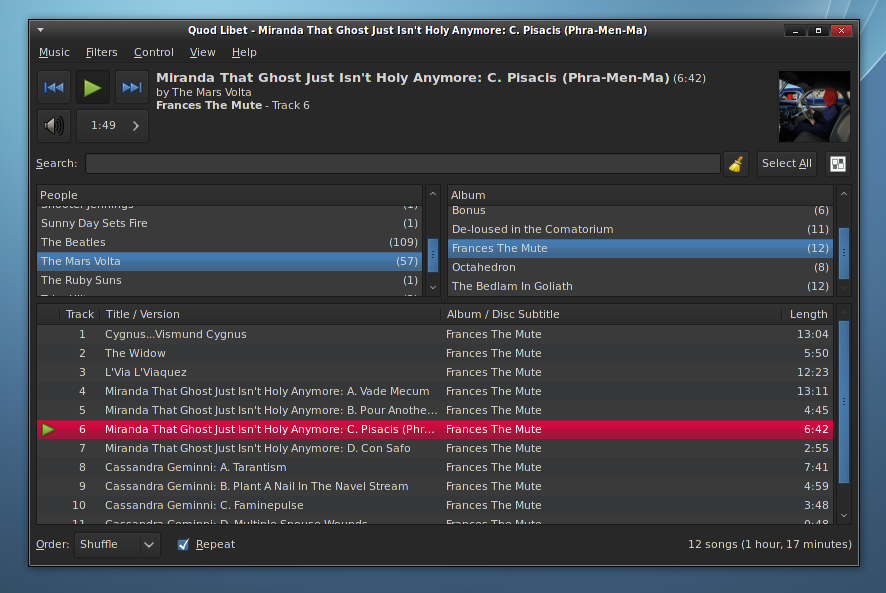Click the People column header
This screenshot has width=886, height=593.
coord(229,195)
